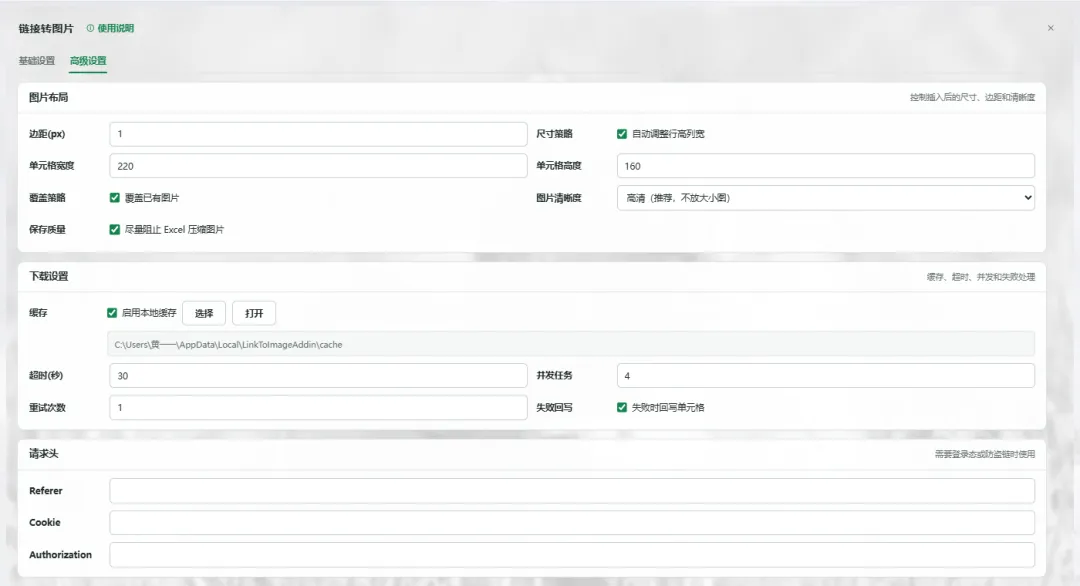This screenshot has width=1080, height=586.
Task: Click the Cookie input field
Action: [x=572, y=523]
